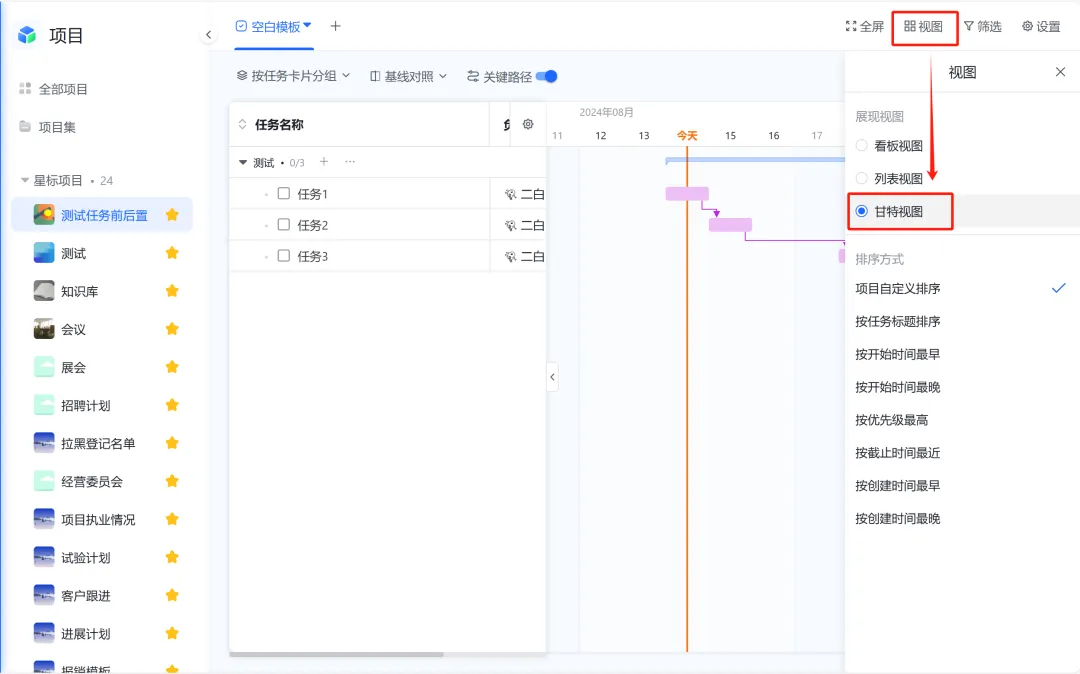Toggle star for 客户跟进
The image size is (1080, 674).
point(172,595)
